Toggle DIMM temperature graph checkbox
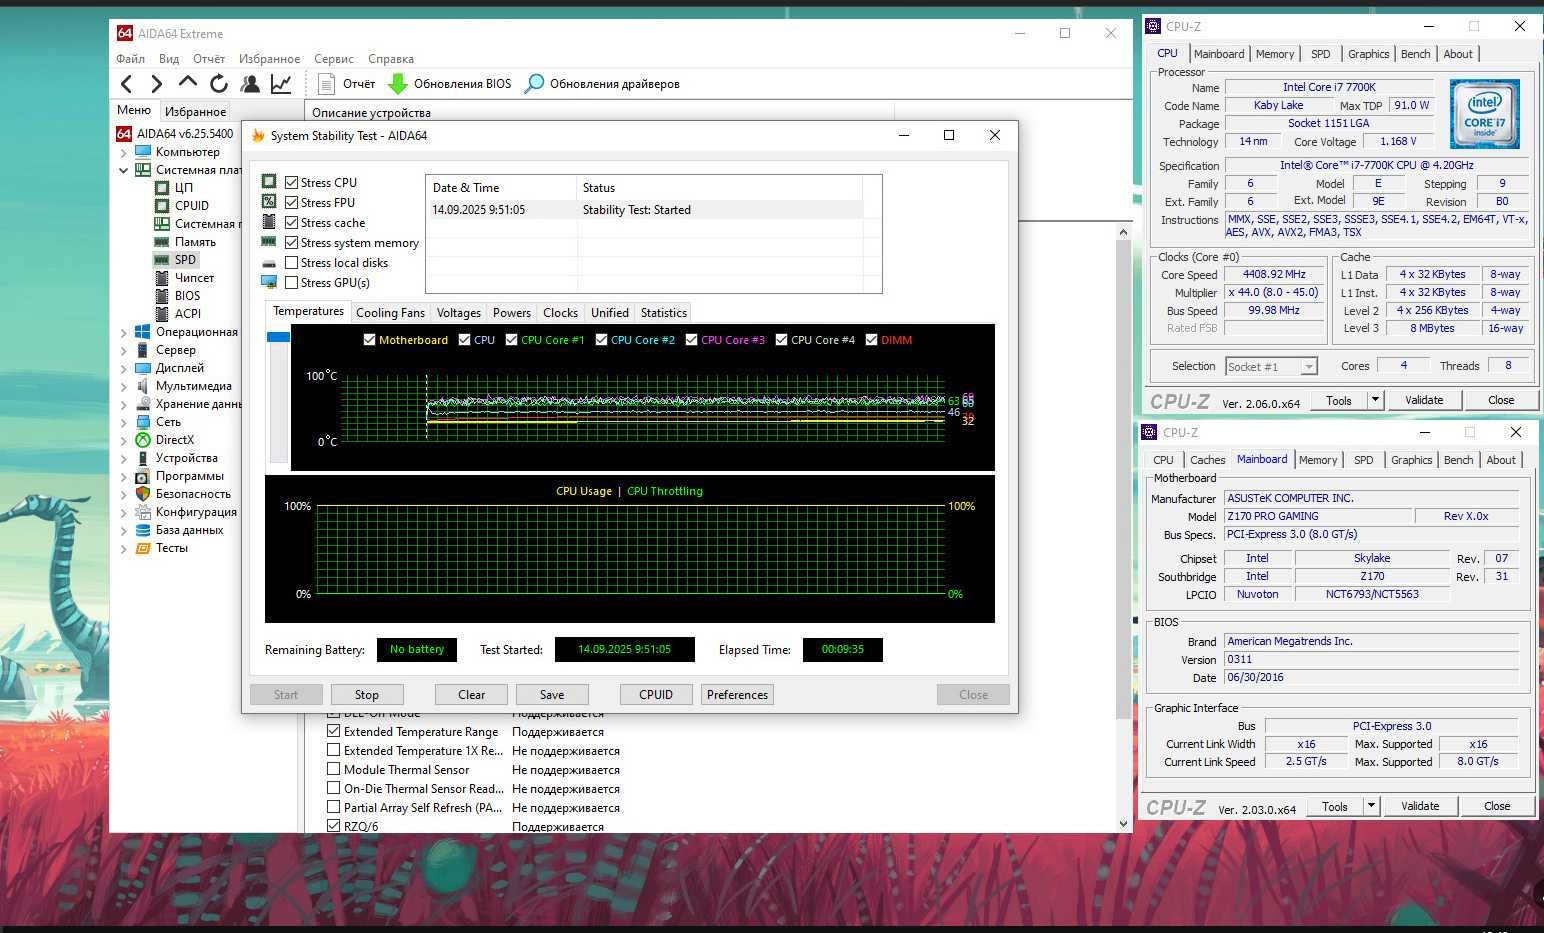This screenshot has width=1544, height=933. pyautogui.click(x=872, y=340)
